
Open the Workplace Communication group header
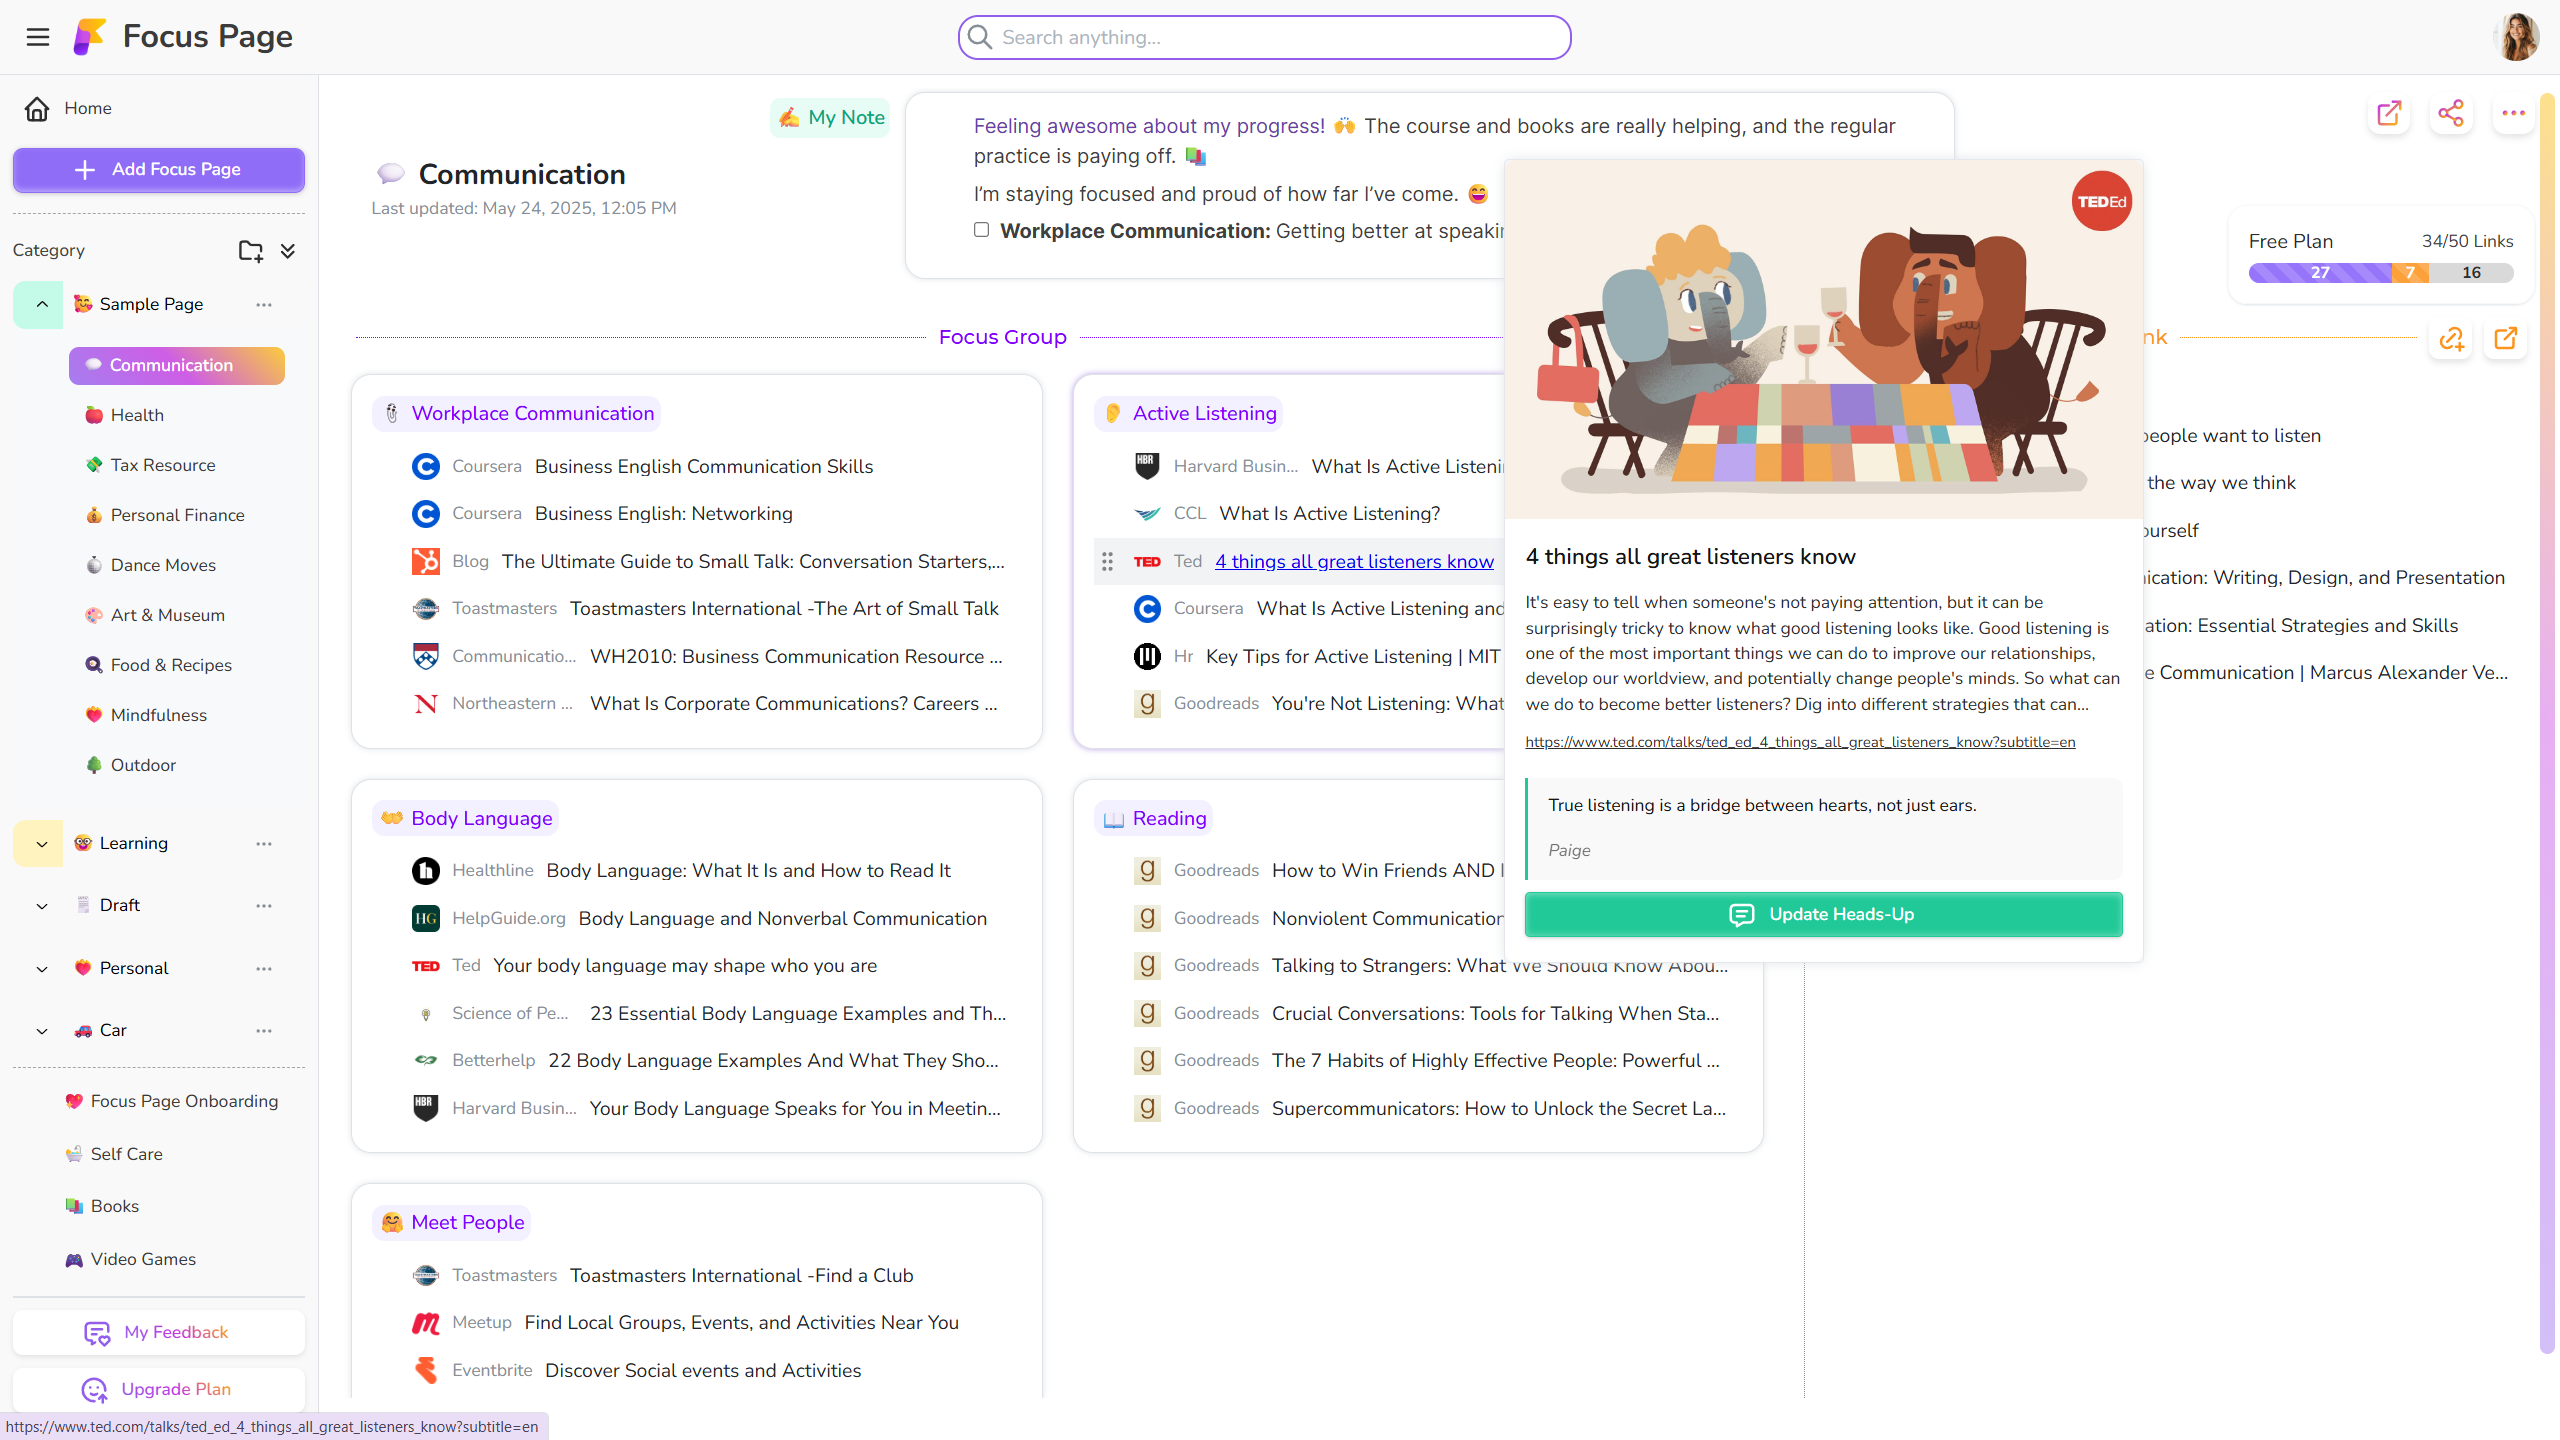517,414
